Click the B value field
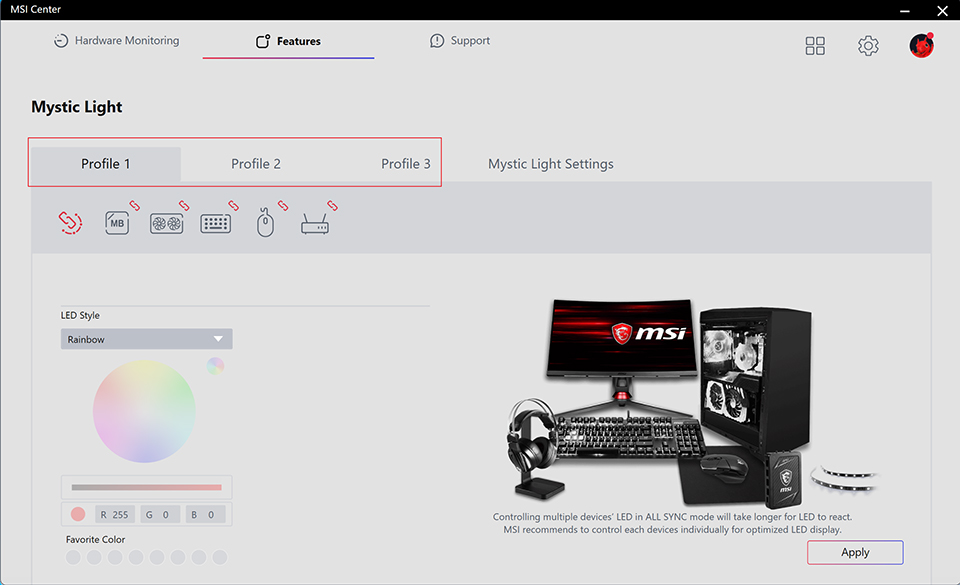 pyautogui.click(x=205, y=515)
